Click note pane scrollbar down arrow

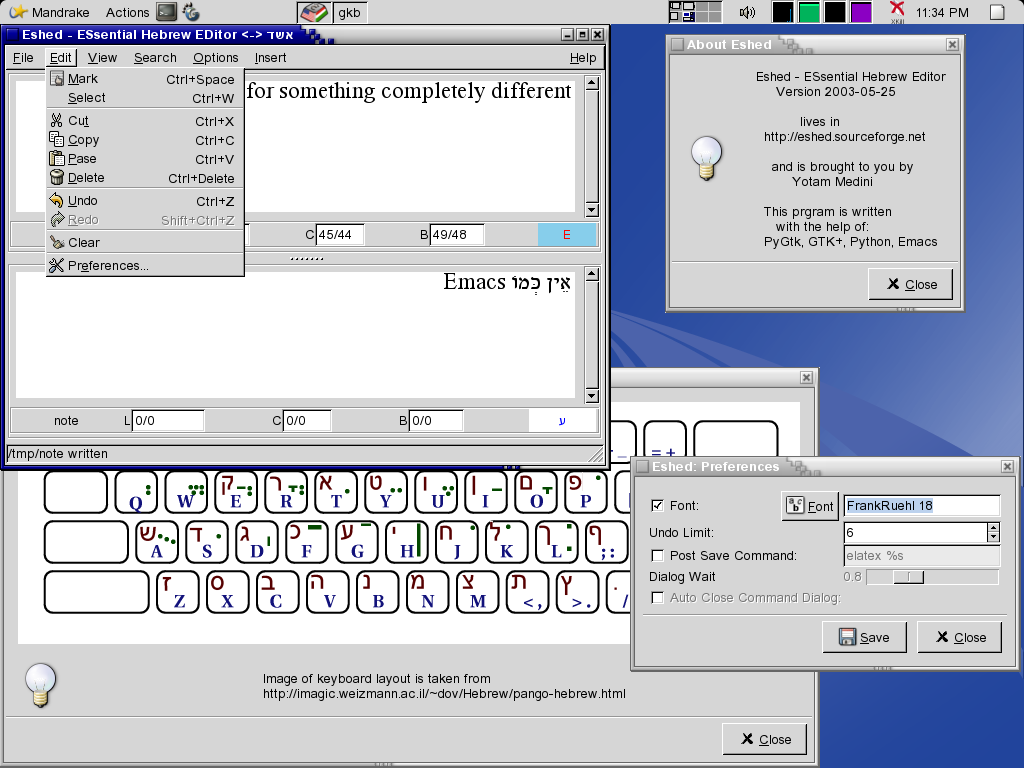tap(592, 396)
